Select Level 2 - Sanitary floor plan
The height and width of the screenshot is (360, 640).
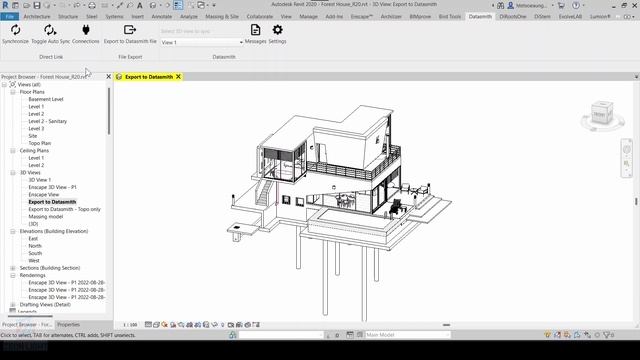coord(48,121)
